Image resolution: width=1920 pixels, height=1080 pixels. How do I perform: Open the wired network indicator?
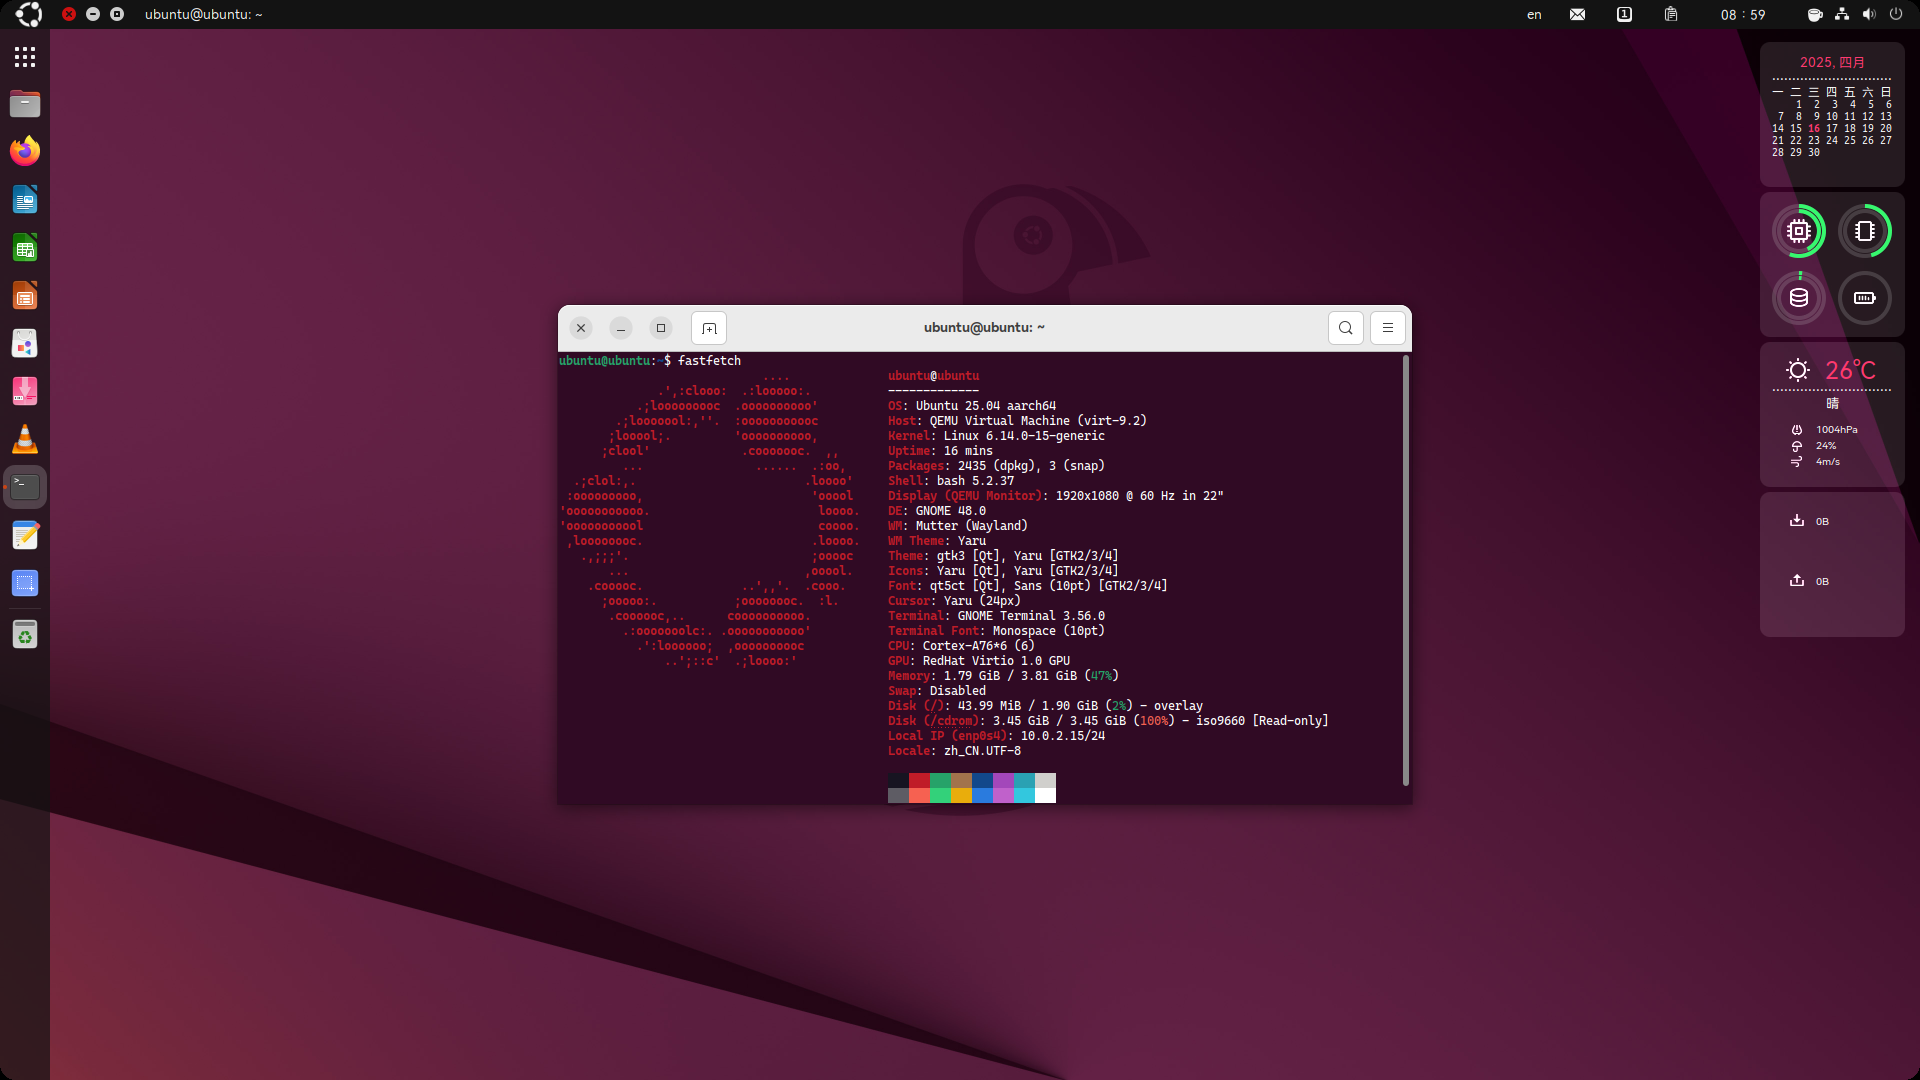click(x=1842, y=14)
